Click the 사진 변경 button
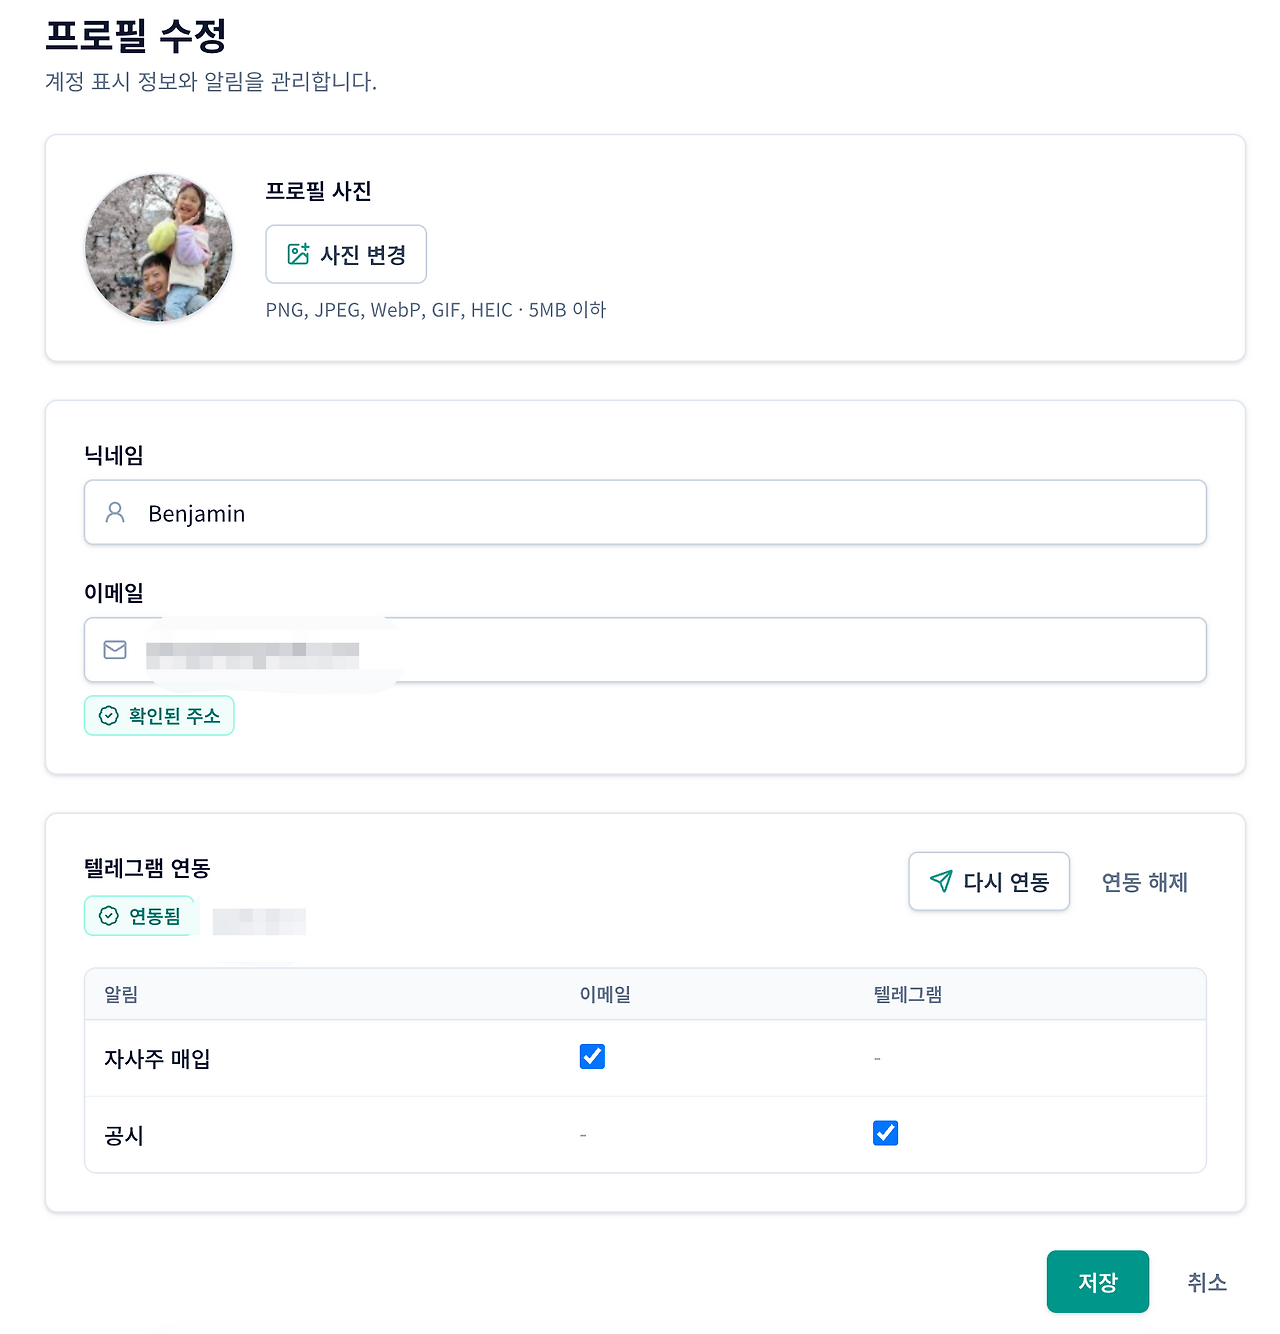This screenshot has width=1280, height=1334. click(346, 254)
